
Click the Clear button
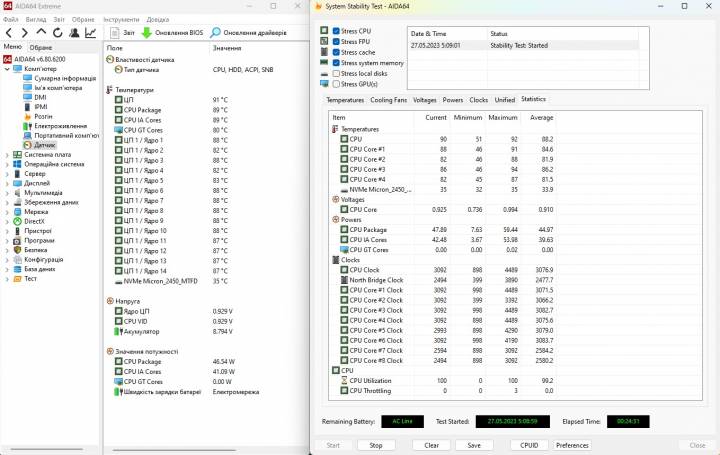(431, 445)
